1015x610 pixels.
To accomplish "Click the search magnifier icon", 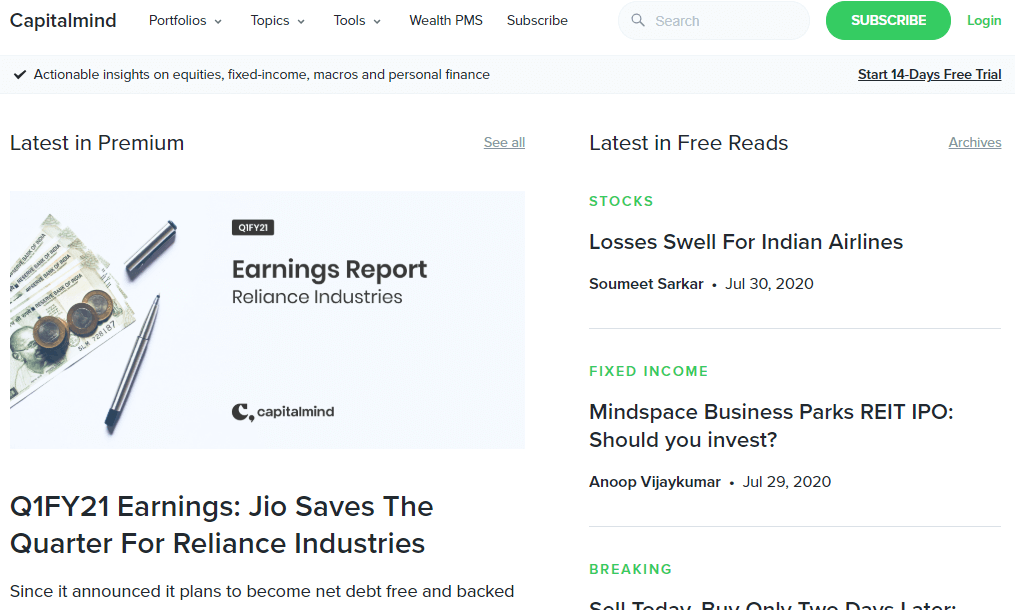I will 638,20.
